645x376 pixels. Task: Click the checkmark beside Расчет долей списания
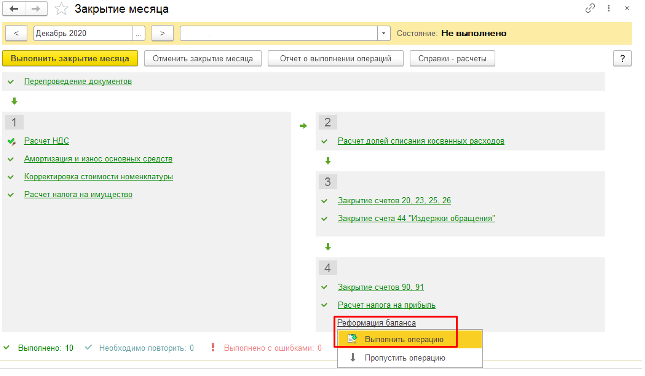(325, 141)
